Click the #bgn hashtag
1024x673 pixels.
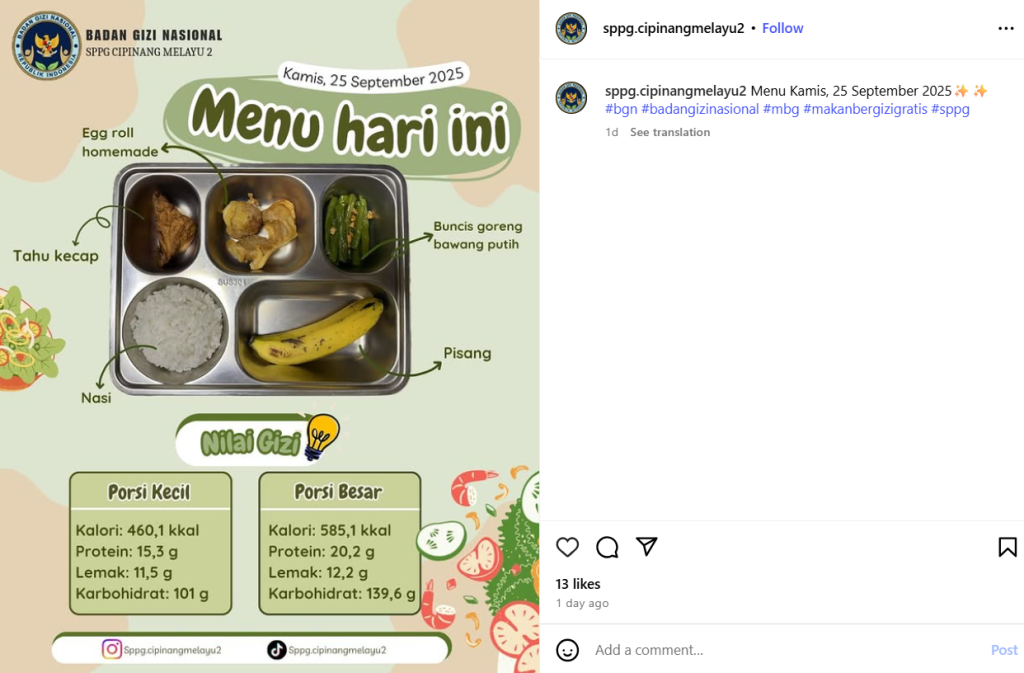620,109
